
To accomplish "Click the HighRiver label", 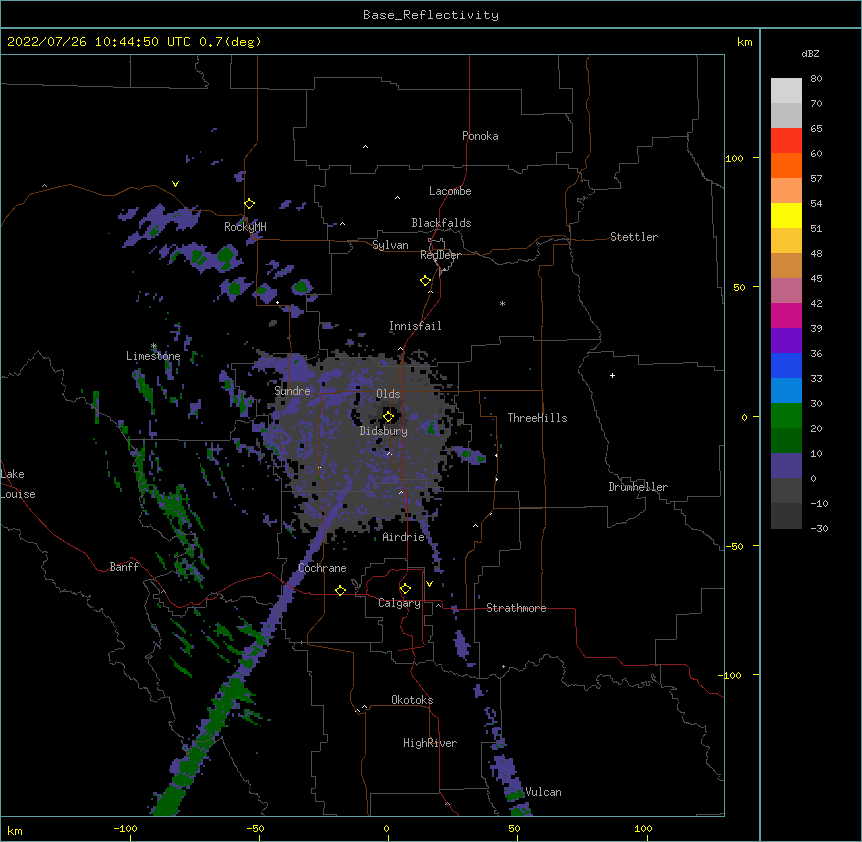I will click(430, 743).
